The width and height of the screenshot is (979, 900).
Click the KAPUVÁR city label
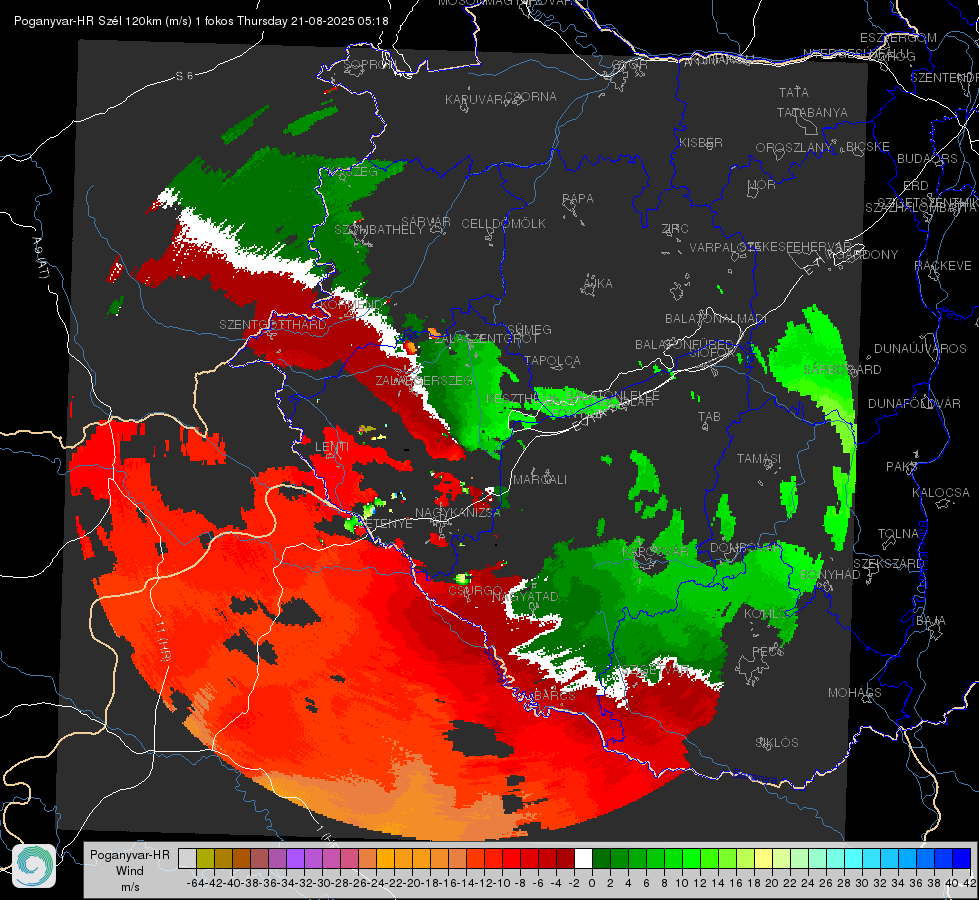pyautogui.click(x=475, y=100)
